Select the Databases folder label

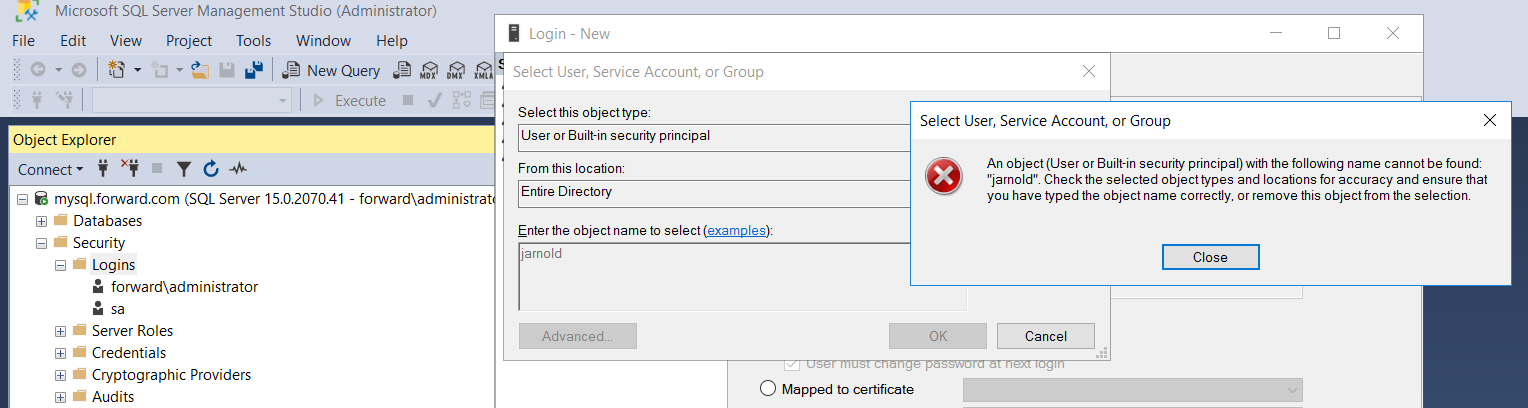108,221
